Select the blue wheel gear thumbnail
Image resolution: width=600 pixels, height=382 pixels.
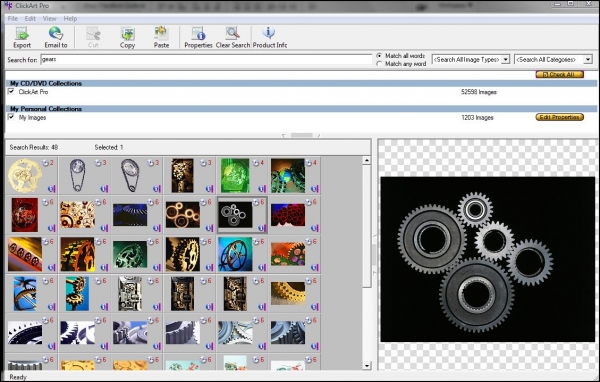click(235, 254)
